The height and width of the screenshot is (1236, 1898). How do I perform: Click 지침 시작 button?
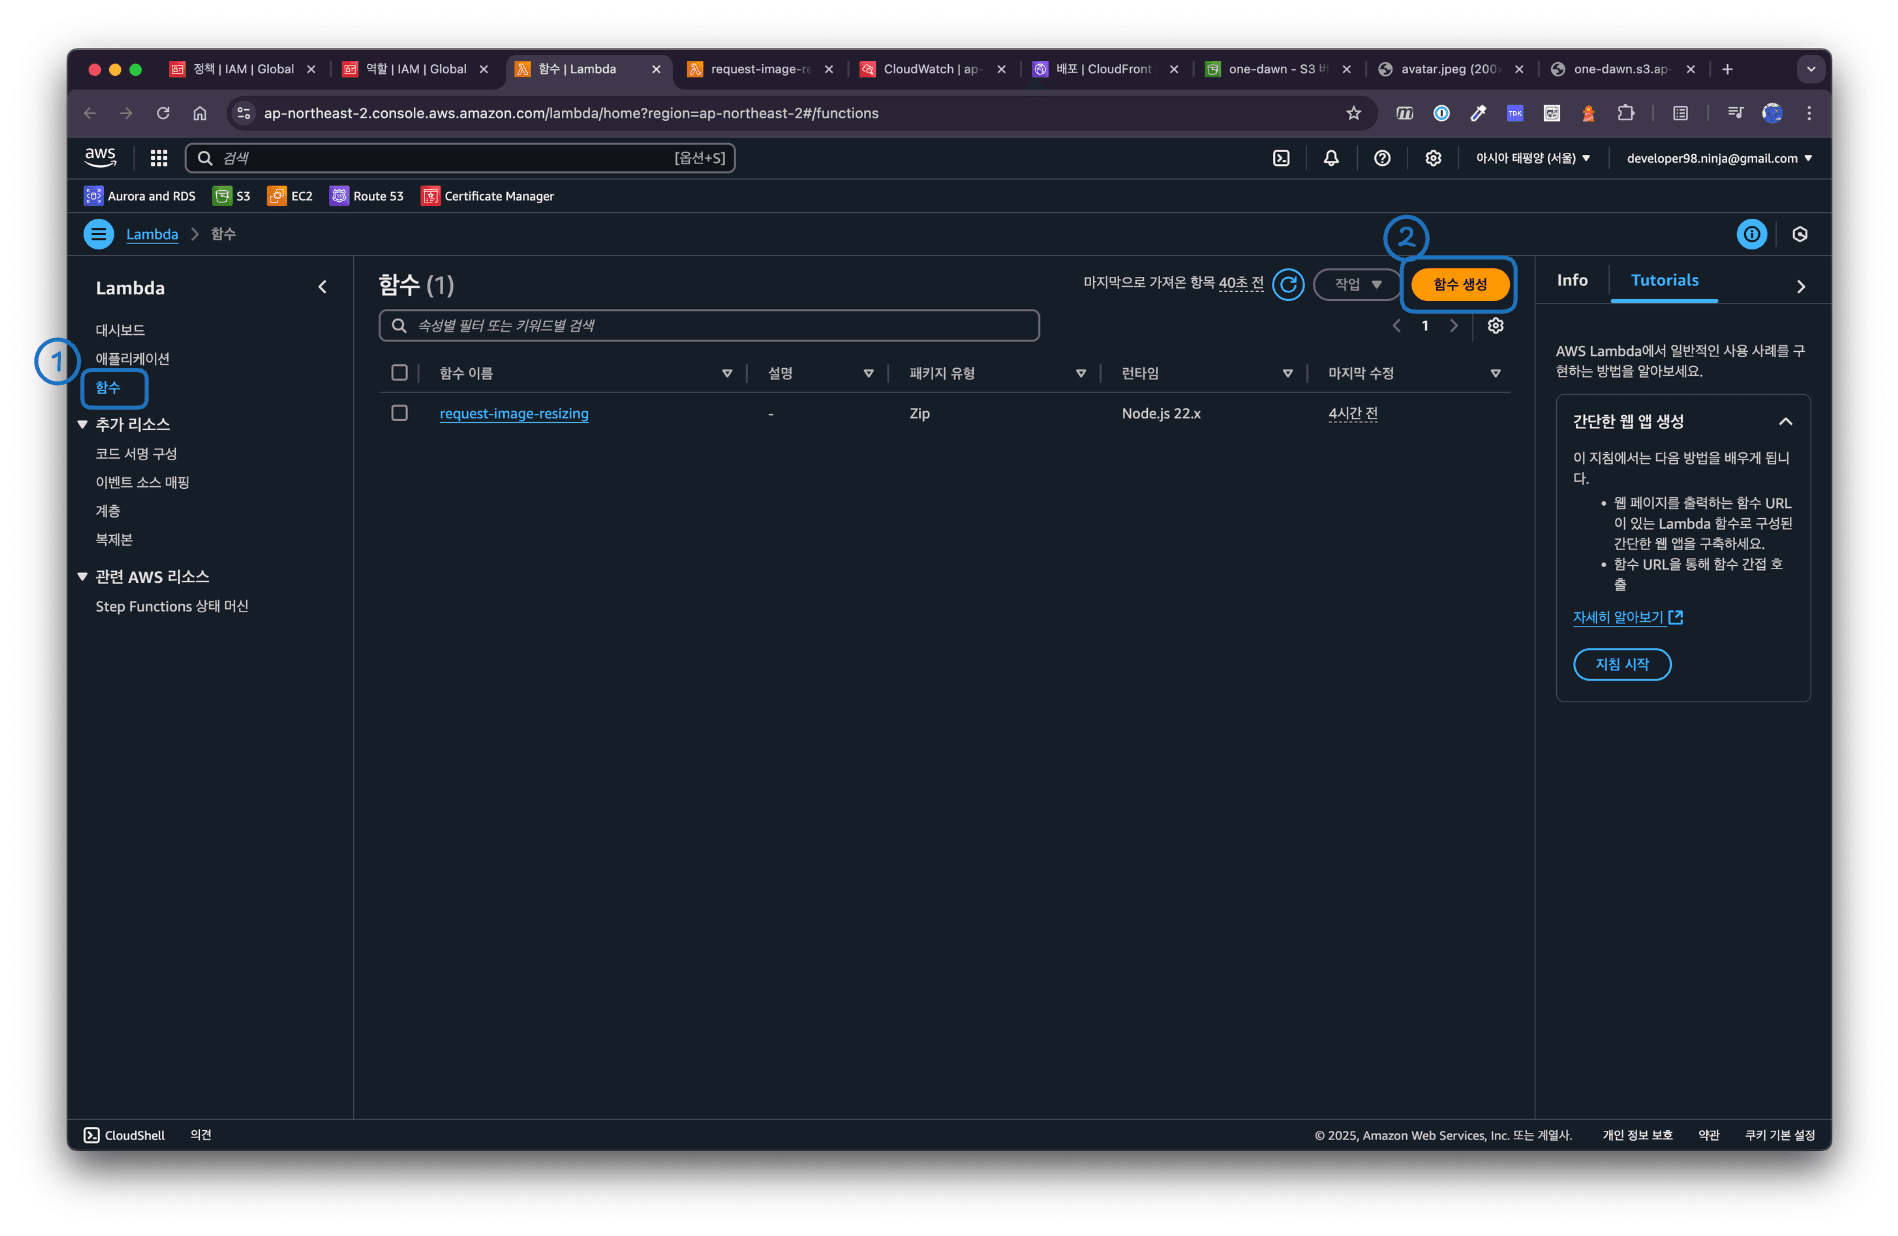tap(1622, 664)
